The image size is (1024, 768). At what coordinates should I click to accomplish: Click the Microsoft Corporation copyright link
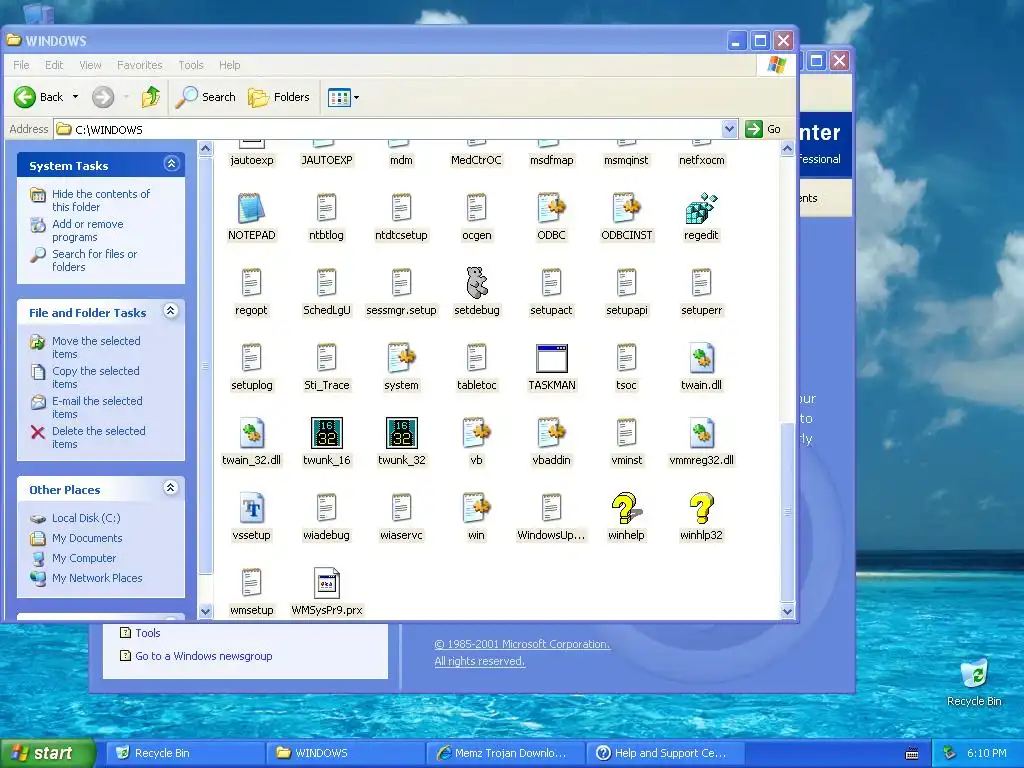pyautogui.click(x=522, y=644)
